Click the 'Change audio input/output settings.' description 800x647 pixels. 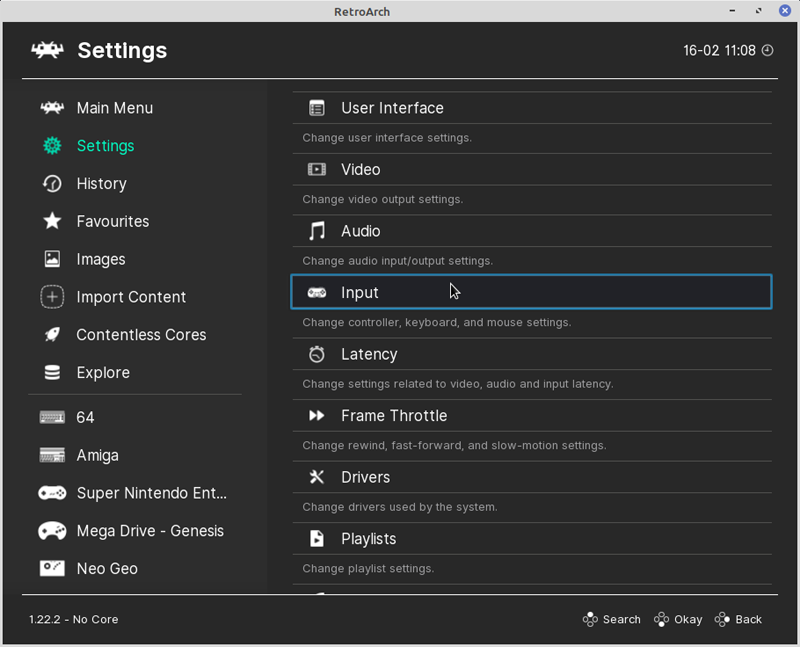click(x=397, y=261)
